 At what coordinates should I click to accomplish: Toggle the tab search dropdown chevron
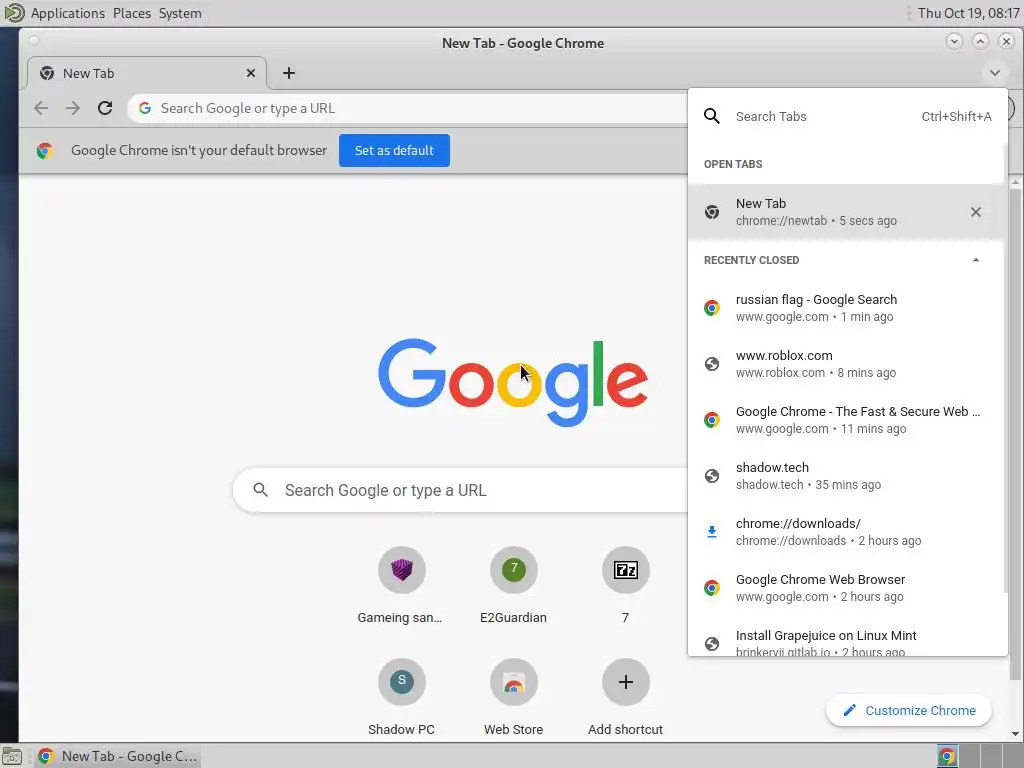click(x=995, y=73)
